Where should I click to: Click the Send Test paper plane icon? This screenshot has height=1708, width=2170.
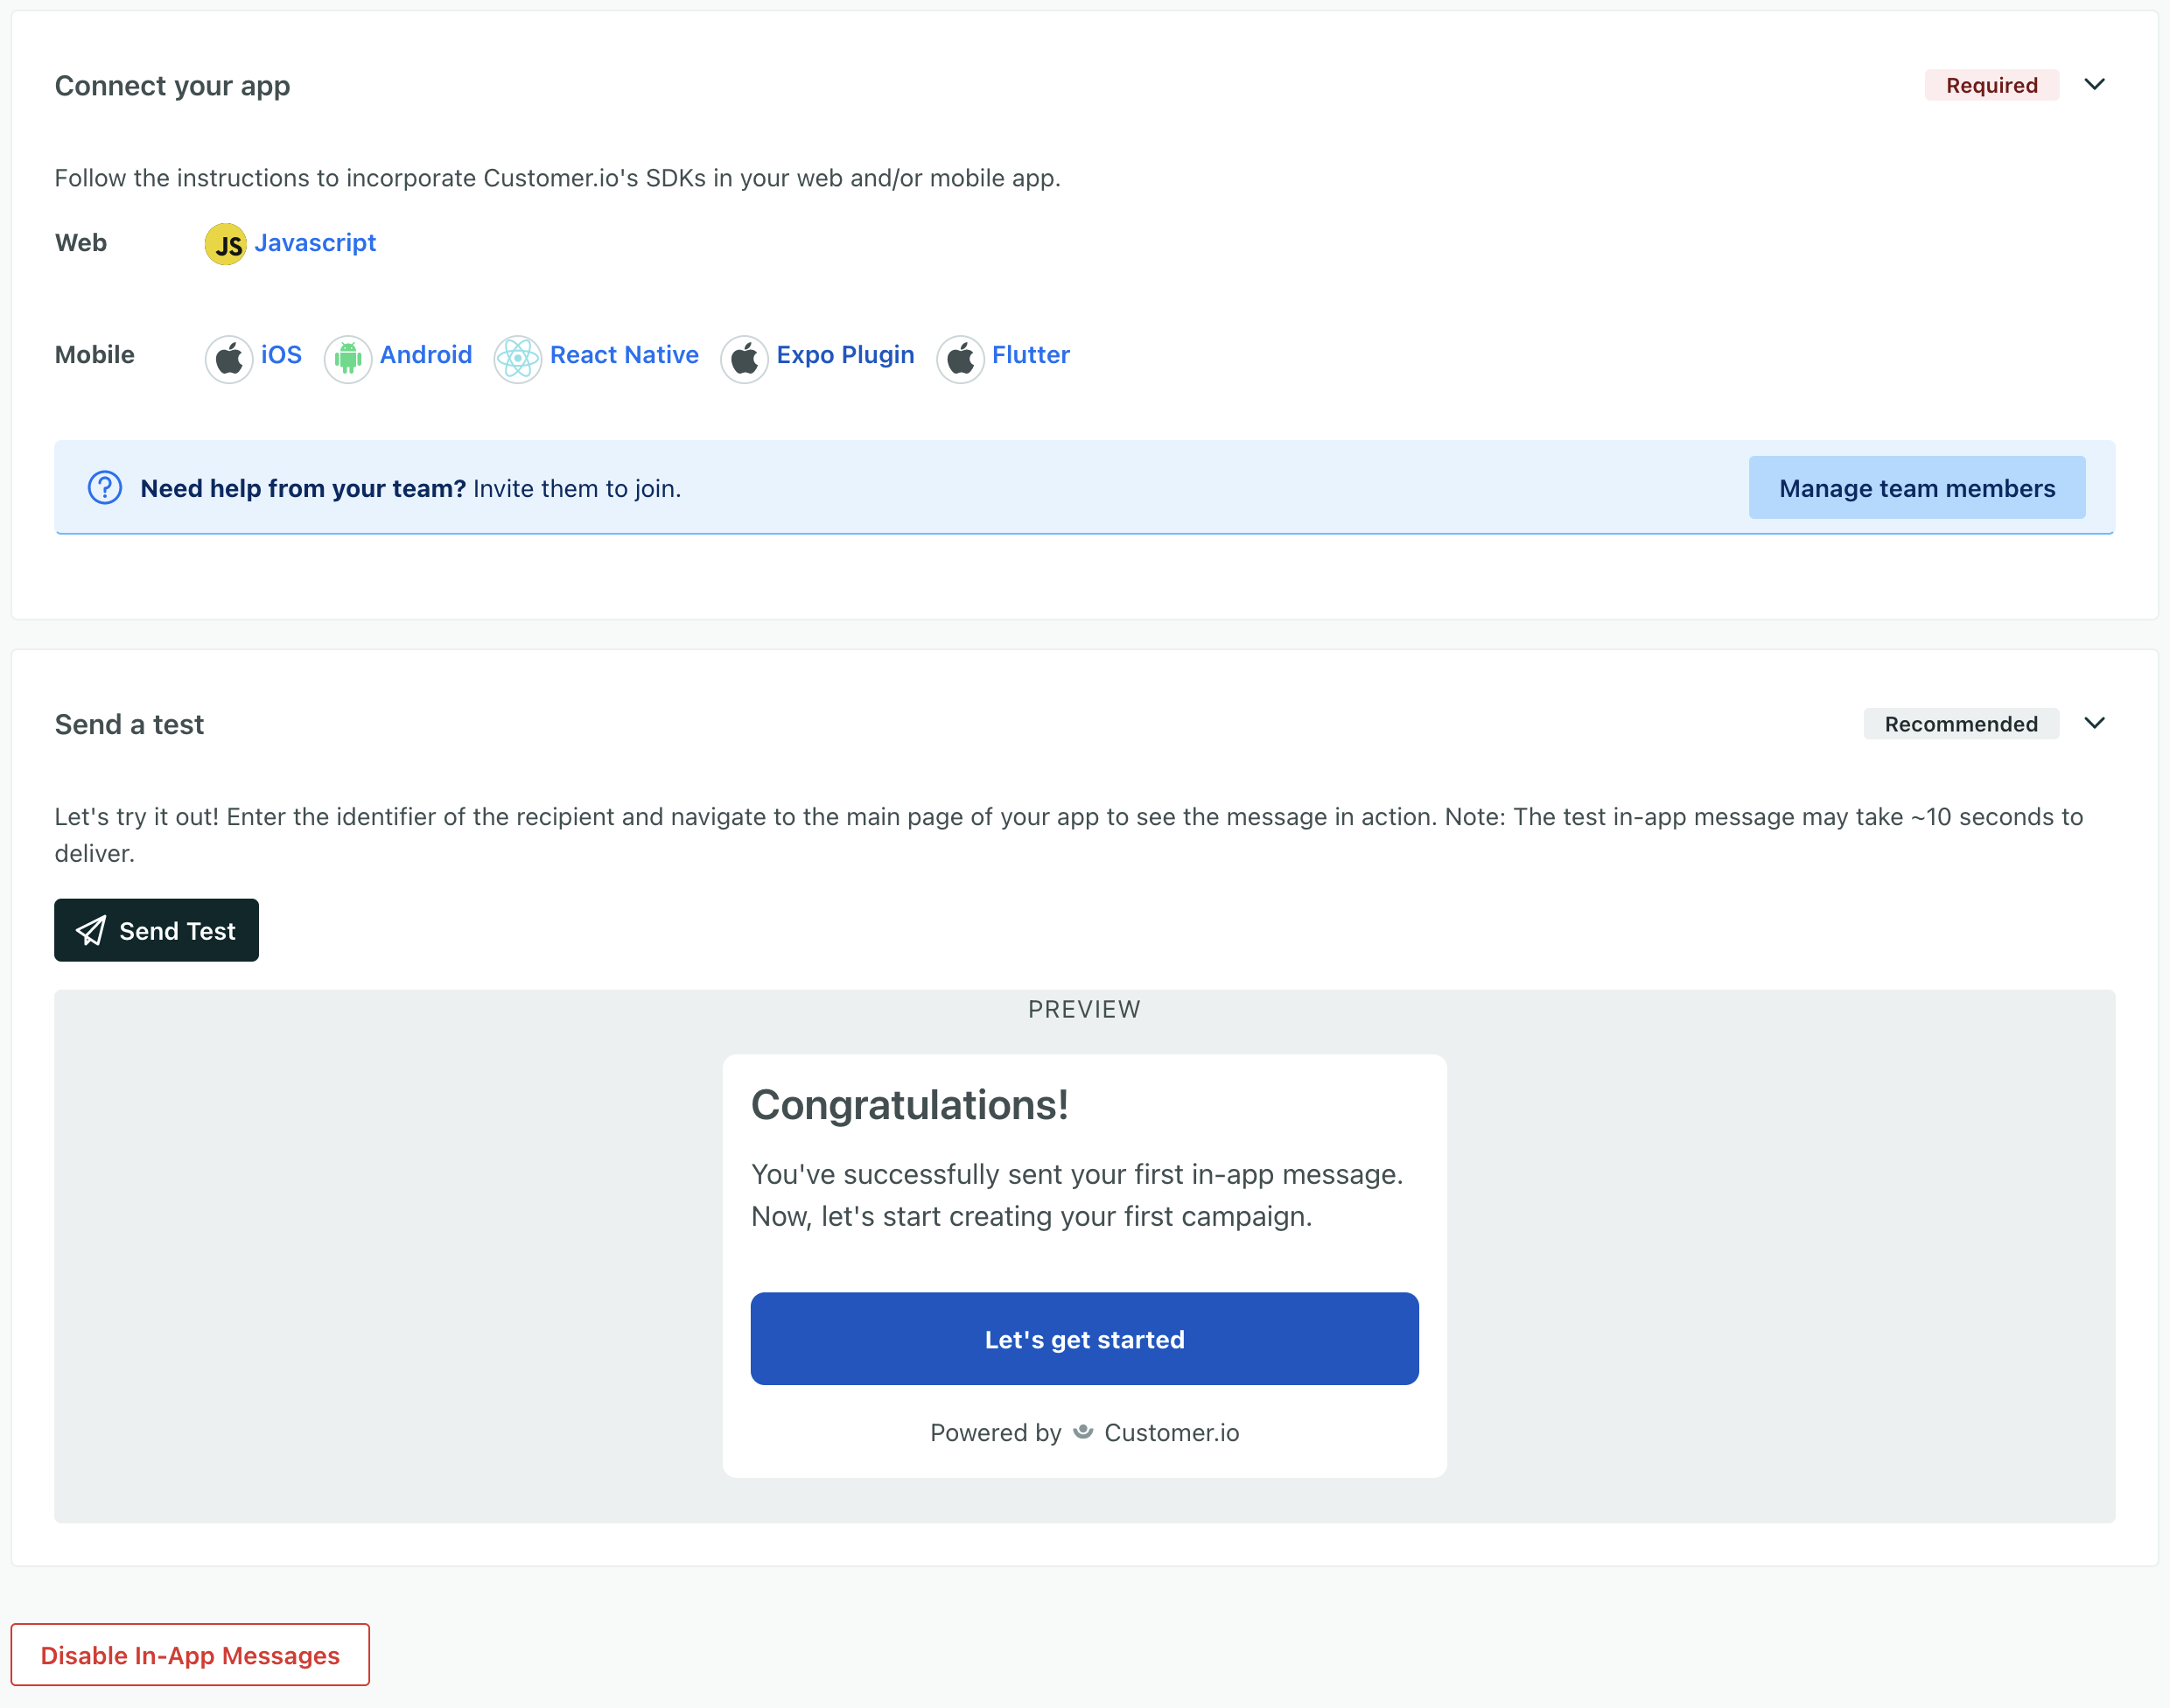(92, 930)
